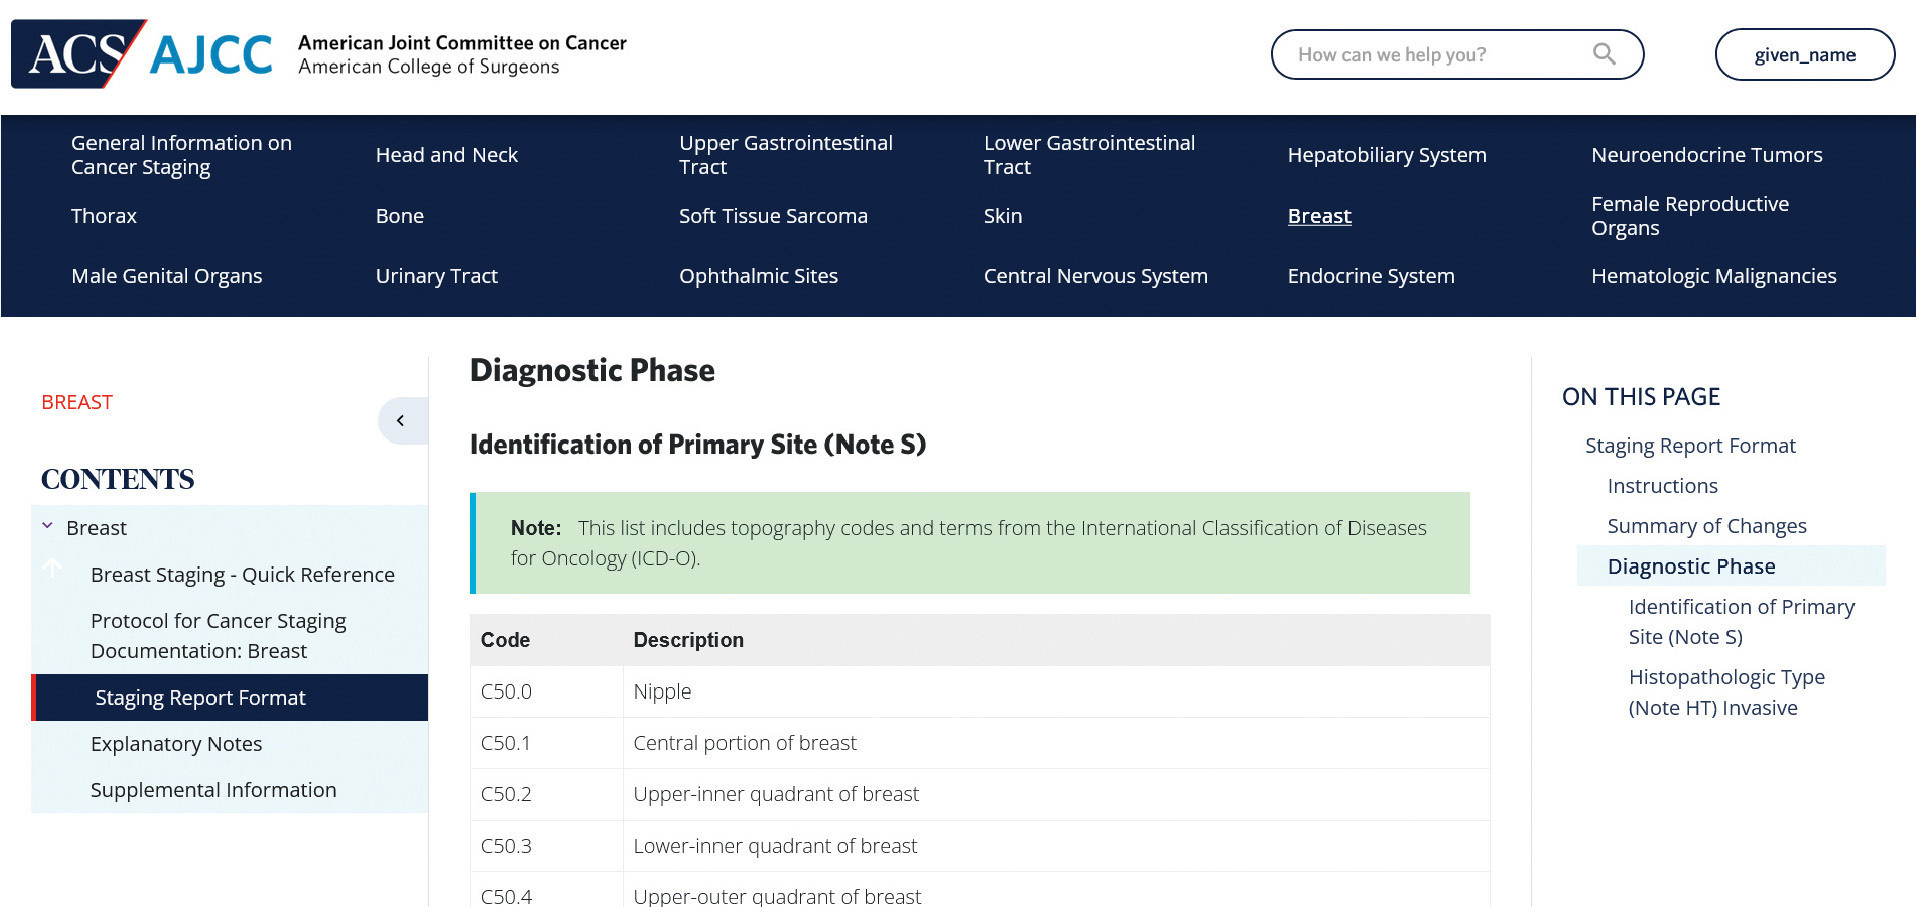
Task: Open the given_name account menu
Action: [1804, 54]
